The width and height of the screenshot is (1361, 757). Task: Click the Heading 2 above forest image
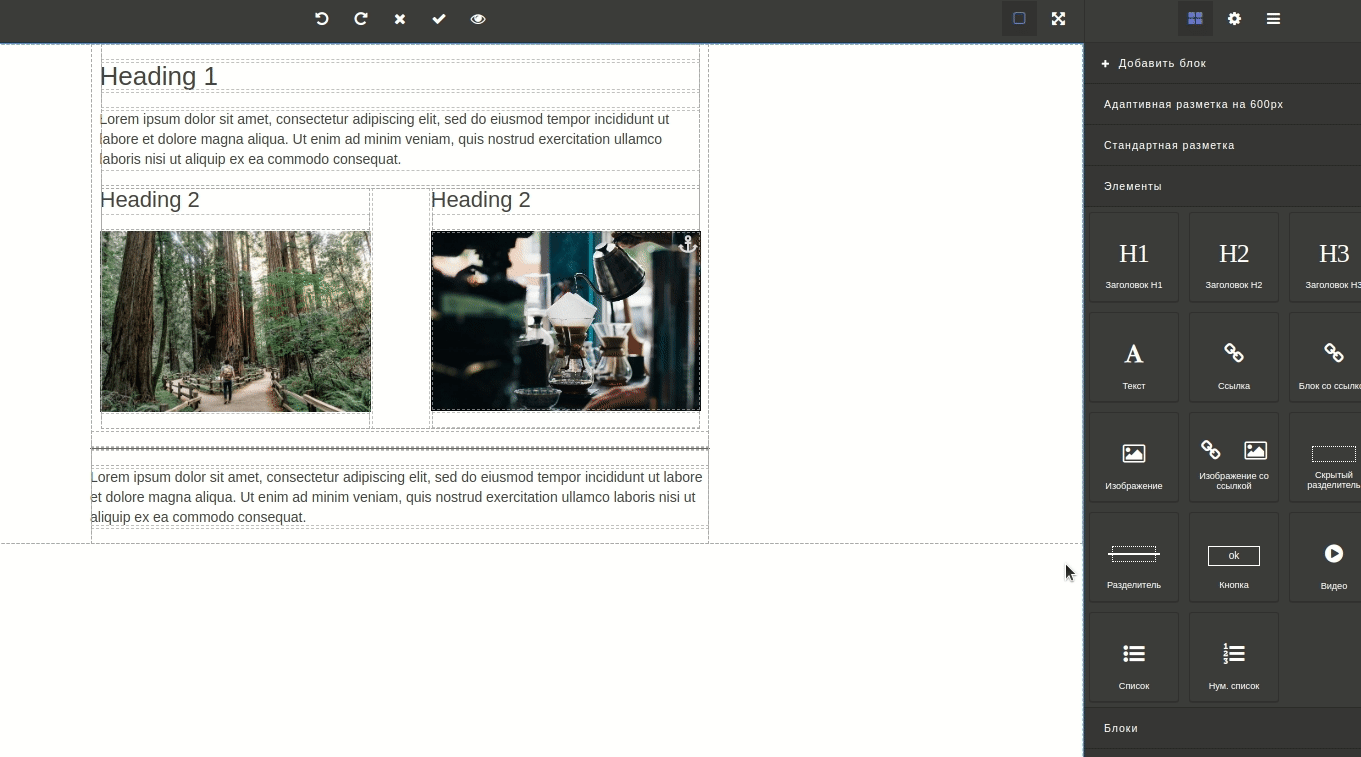click(150, 200)
